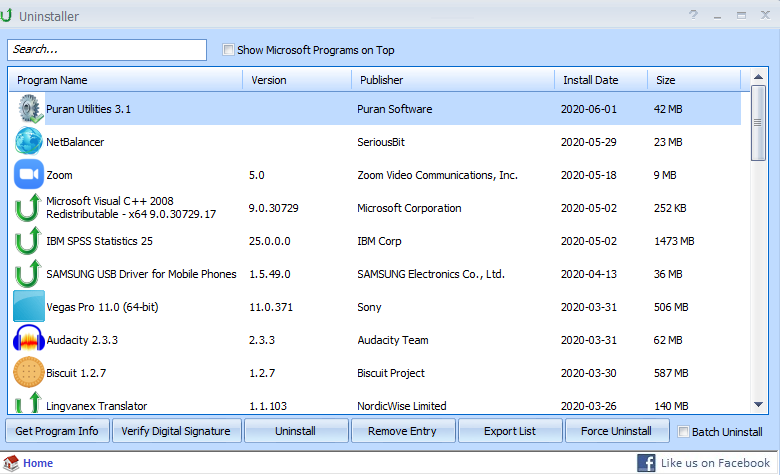Screen dimensions: 780x475
Task: Click the Zoom camera icon
Action: 28,175
